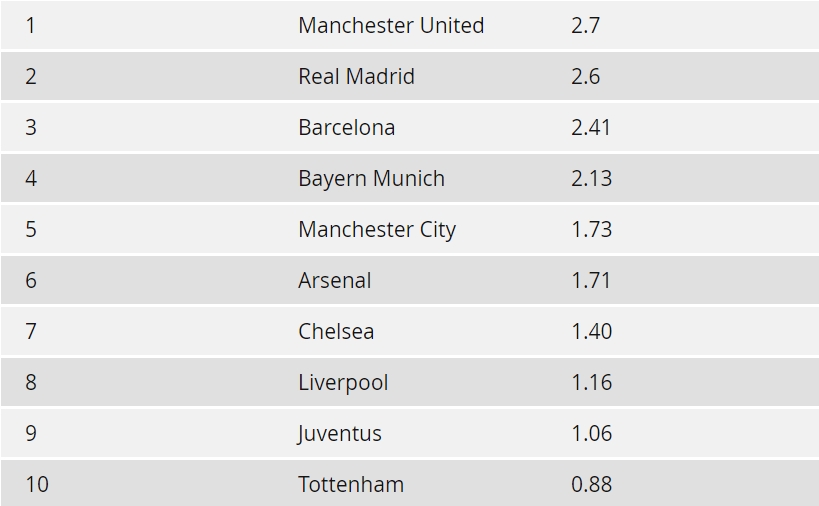The width and height of the screenshot is (819, 506).
Task: Click the Chelsea team name
Action: coord(336,332)
